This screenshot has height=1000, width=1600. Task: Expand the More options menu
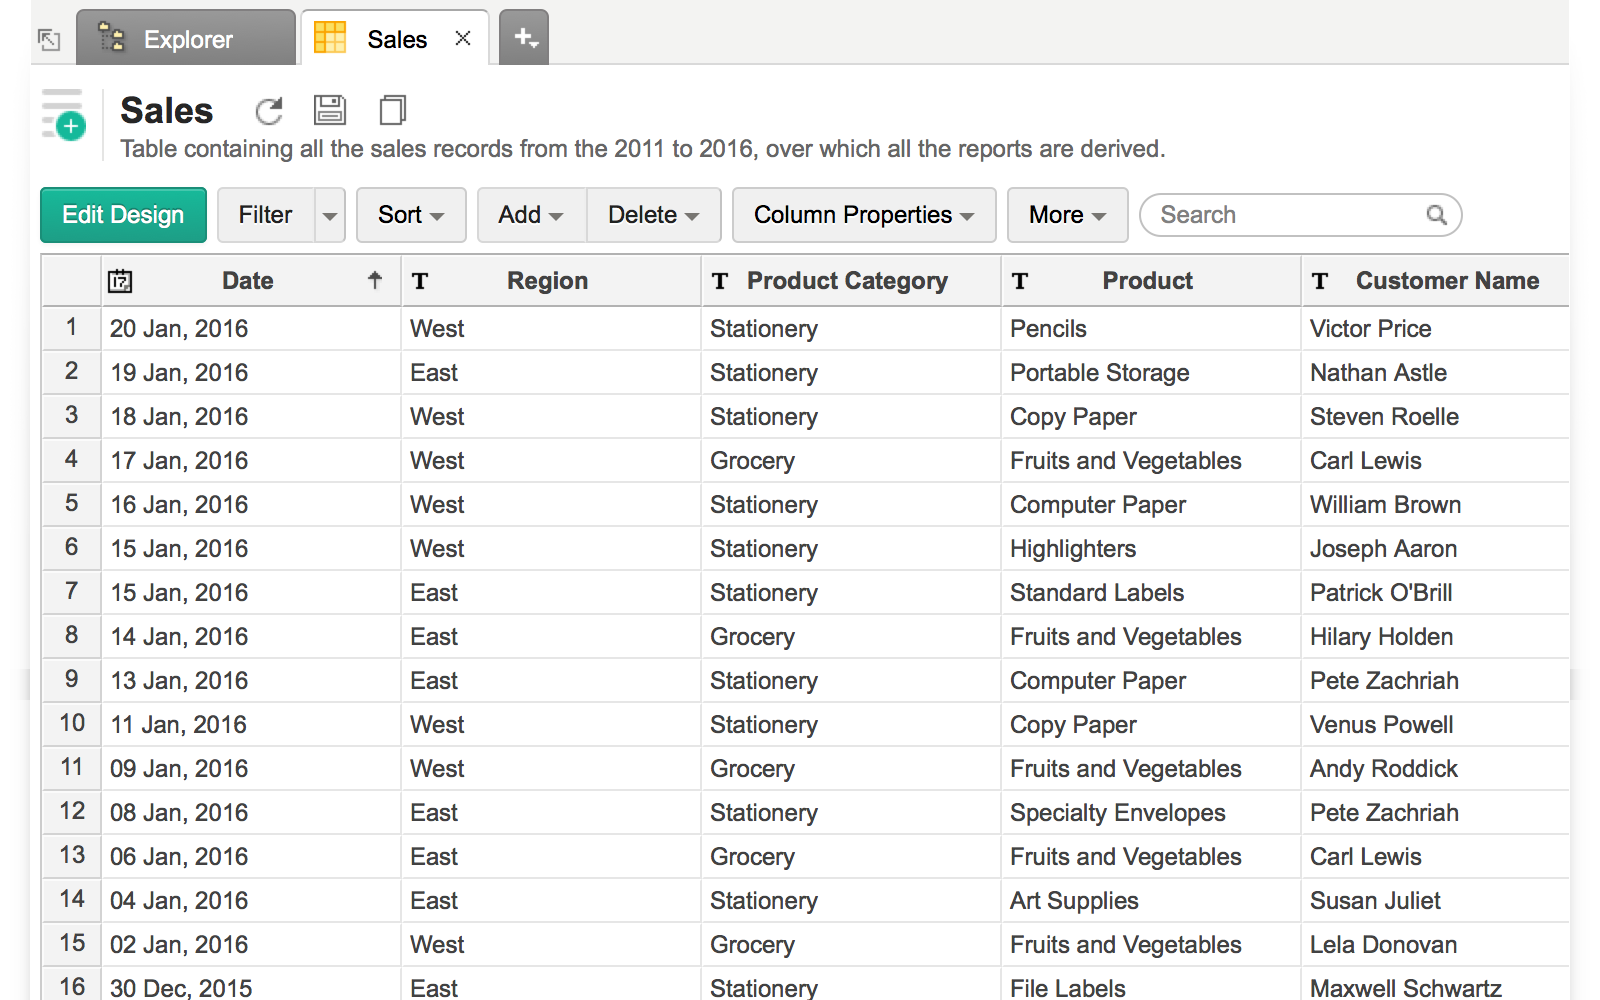pyautogui.click(x=1067, y=215)
